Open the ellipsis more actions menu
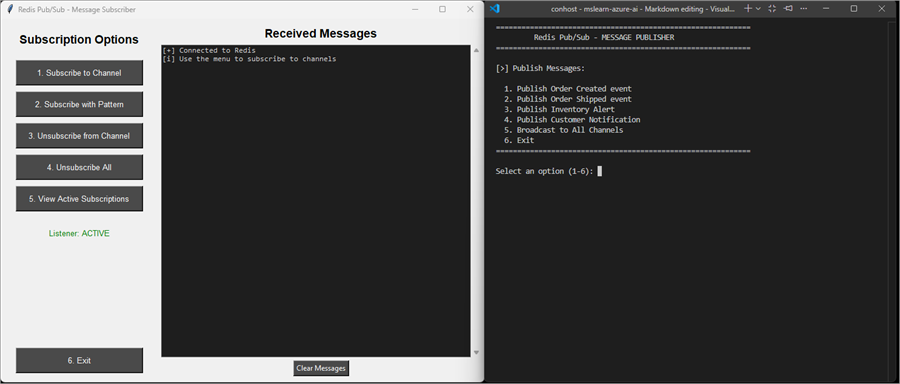Viewport: 900px width, 384px height. point(804,9)
